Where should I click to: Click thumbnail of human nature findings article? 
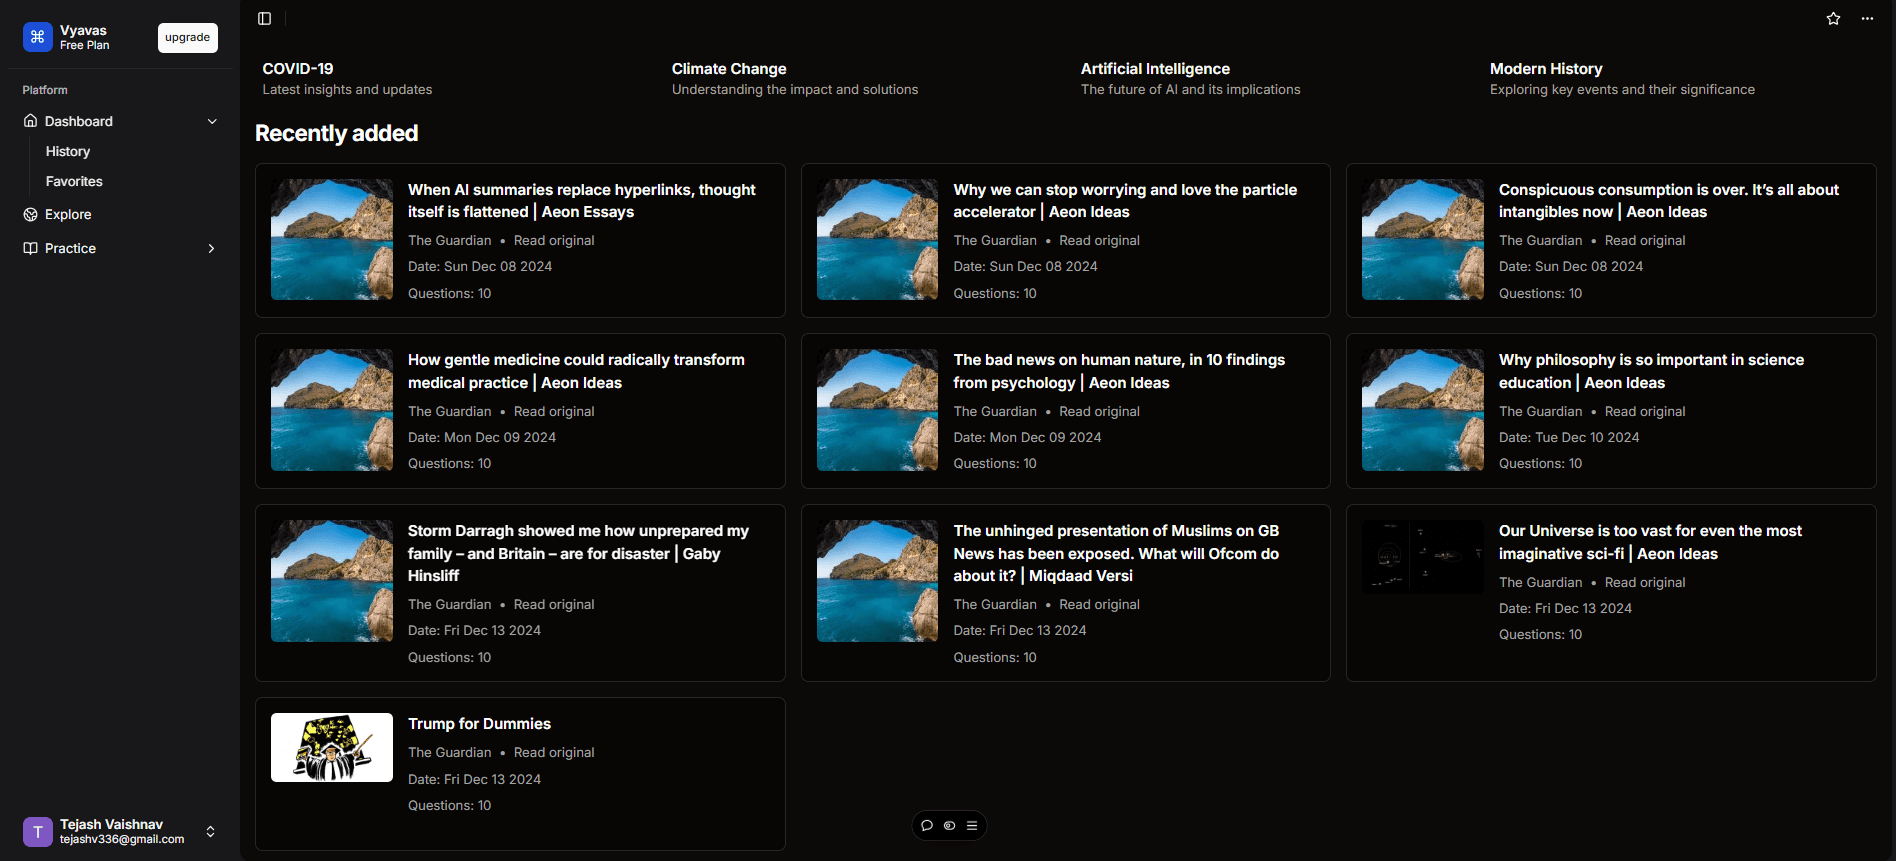[x=877, y=410]
